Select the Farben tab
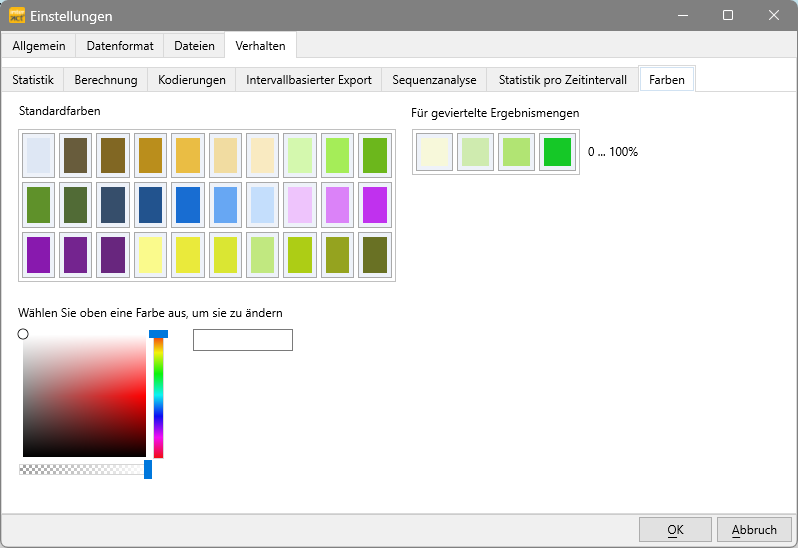798x548 pixels. [667, 79]
